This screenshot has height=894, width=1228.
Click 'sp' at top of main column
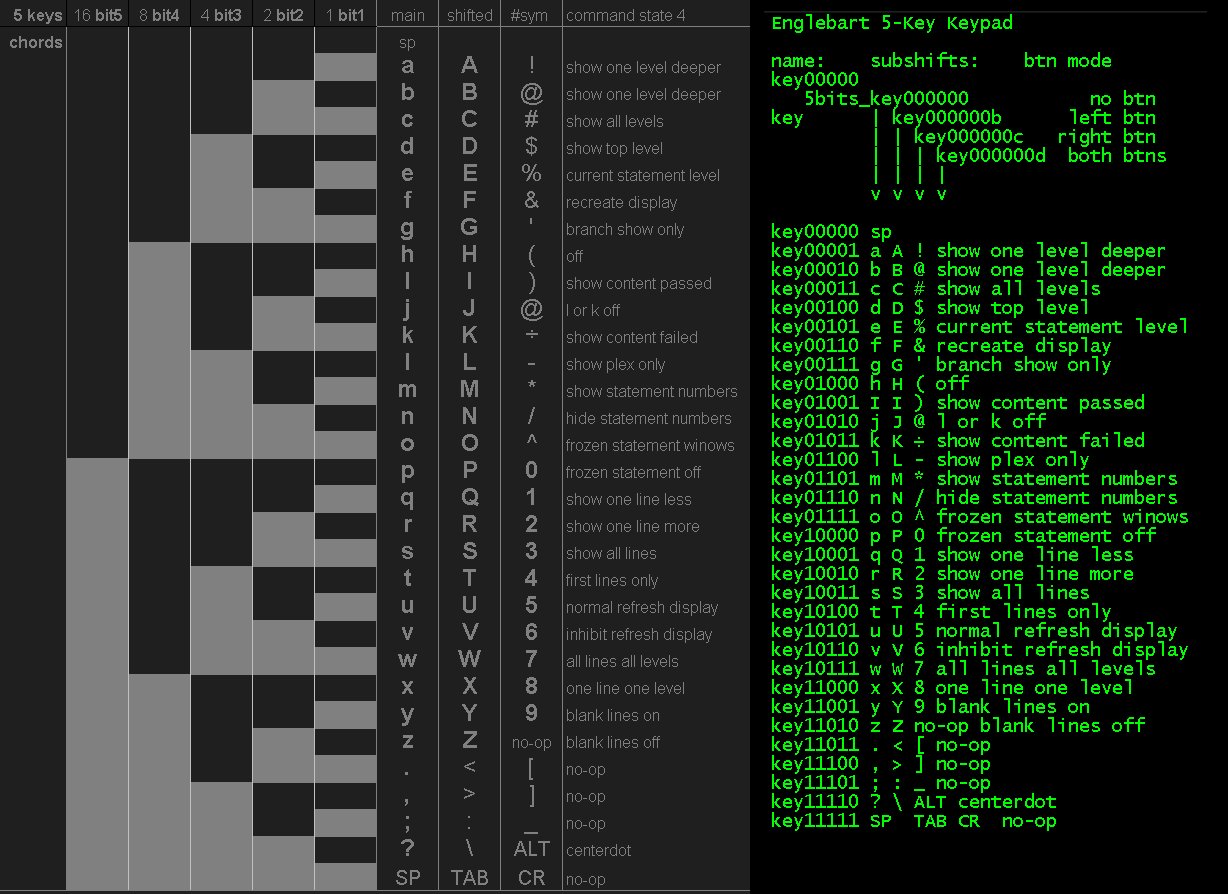click(x=407, y=43)
